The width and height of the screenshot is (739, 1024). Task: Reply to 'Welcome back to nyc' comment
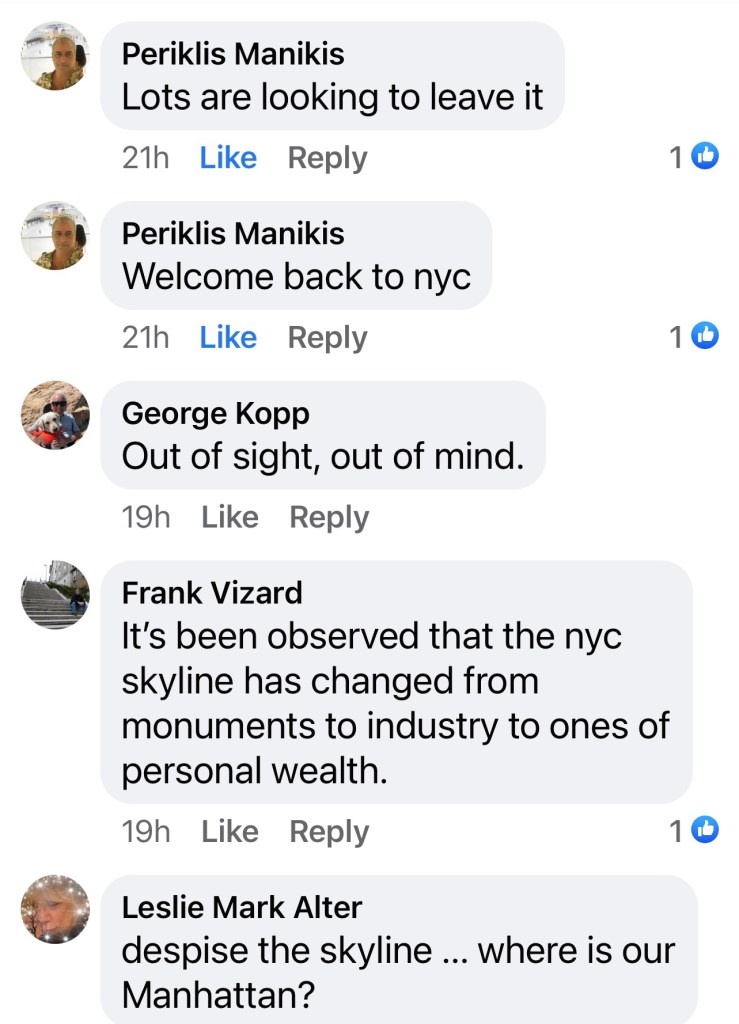[x=327, y=338]
